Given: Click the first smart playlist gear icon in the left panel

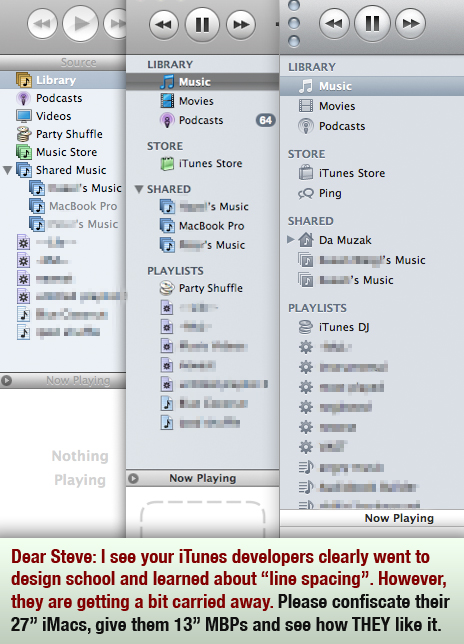Looking at the screenshot, I should tap(23, 243).
